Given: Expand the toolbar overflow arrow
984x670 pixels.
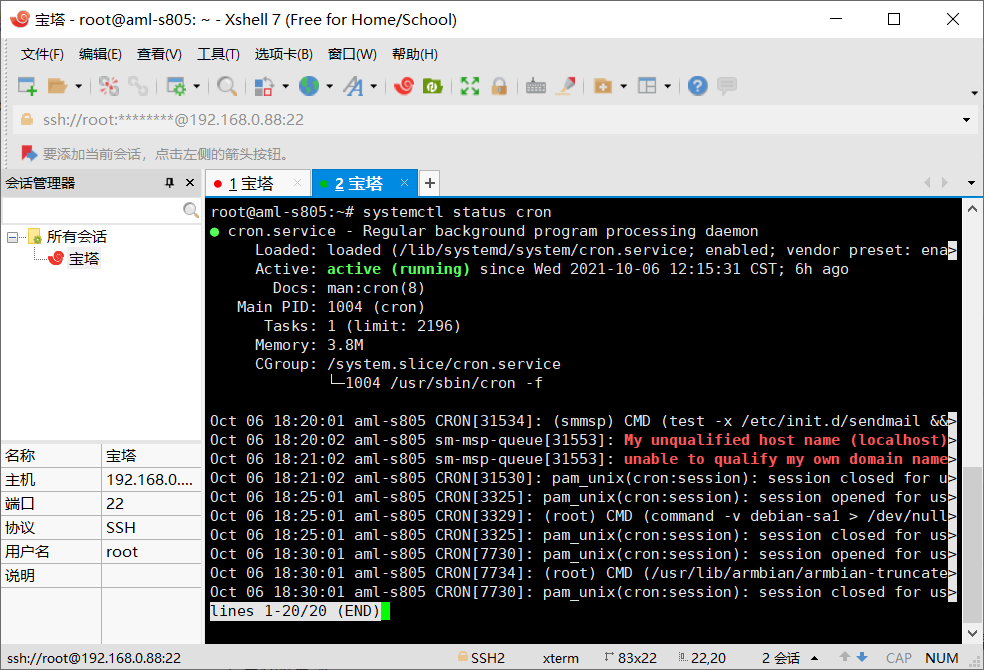Looking at the screenshot, I should pyautogui.click(x=974, y=93).
